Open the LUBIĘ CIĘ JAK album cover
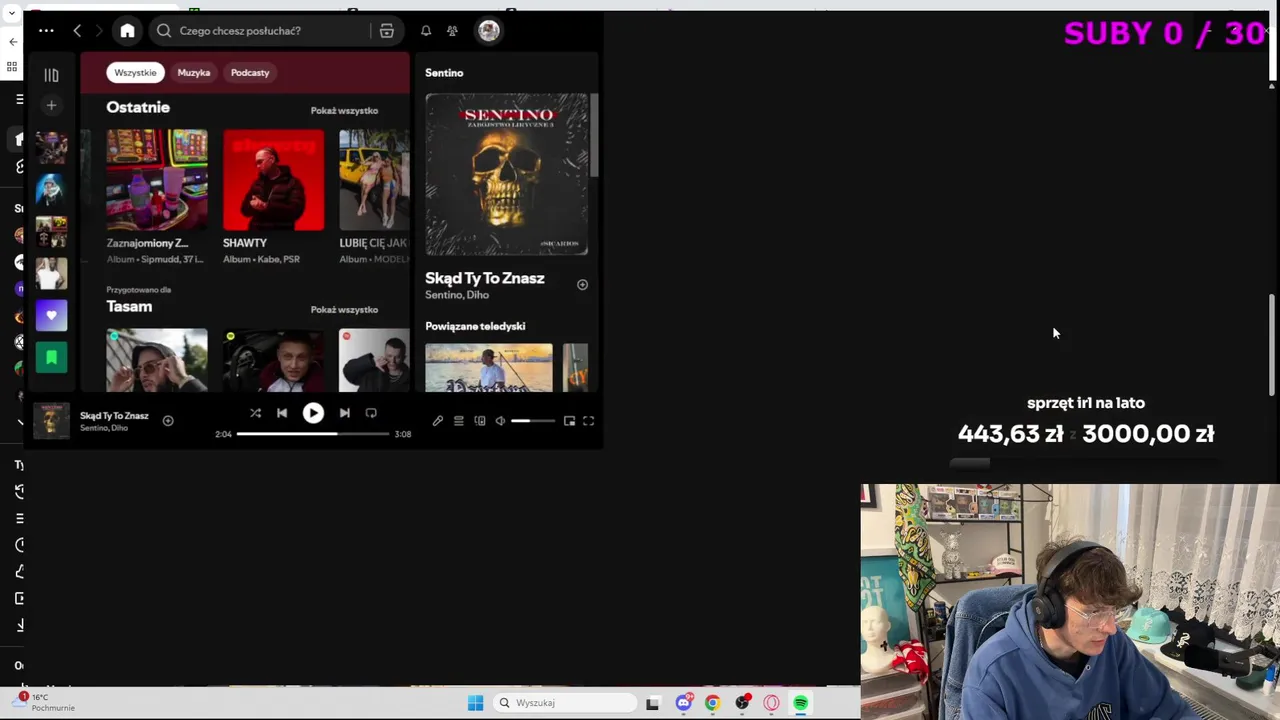 point(374,180)
